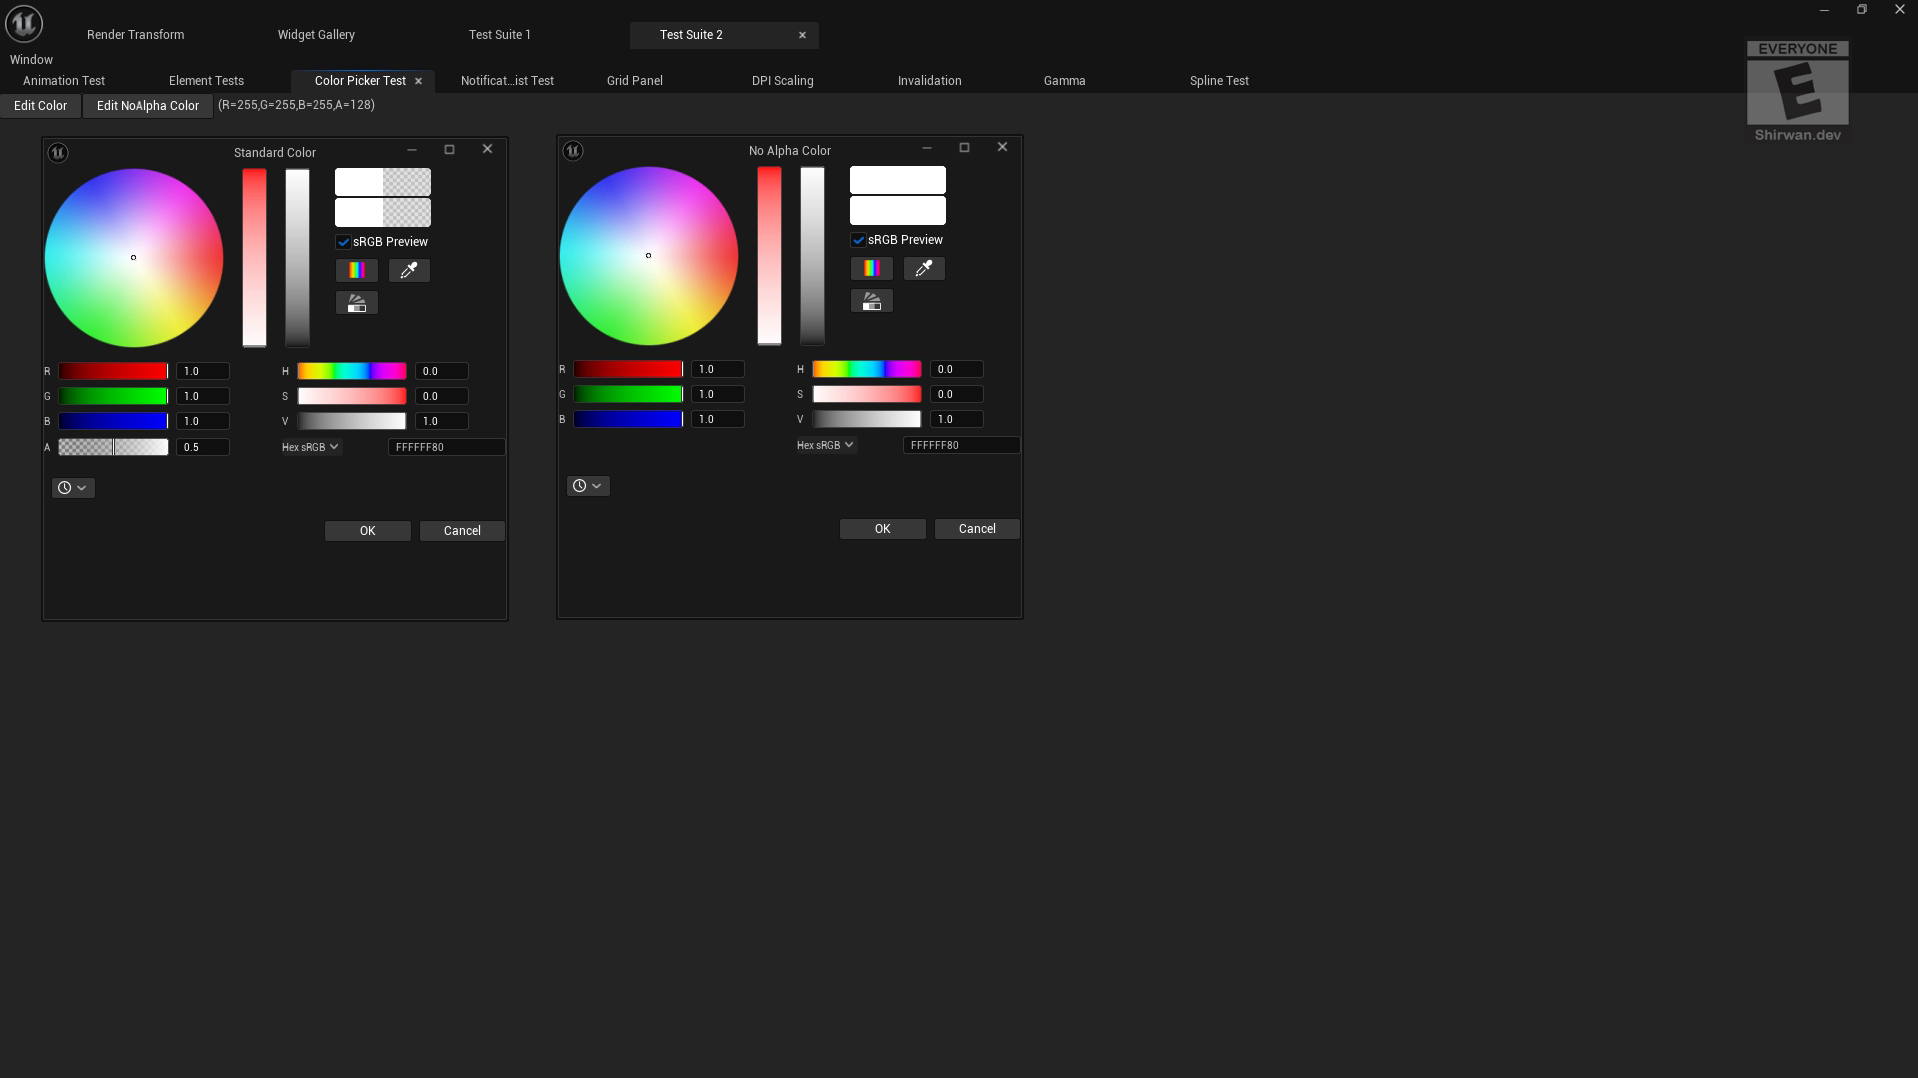This screenshot has width=1918, height=1078.
Task: Click the R value field in Standard Color
Action: [x=203, y=371]
